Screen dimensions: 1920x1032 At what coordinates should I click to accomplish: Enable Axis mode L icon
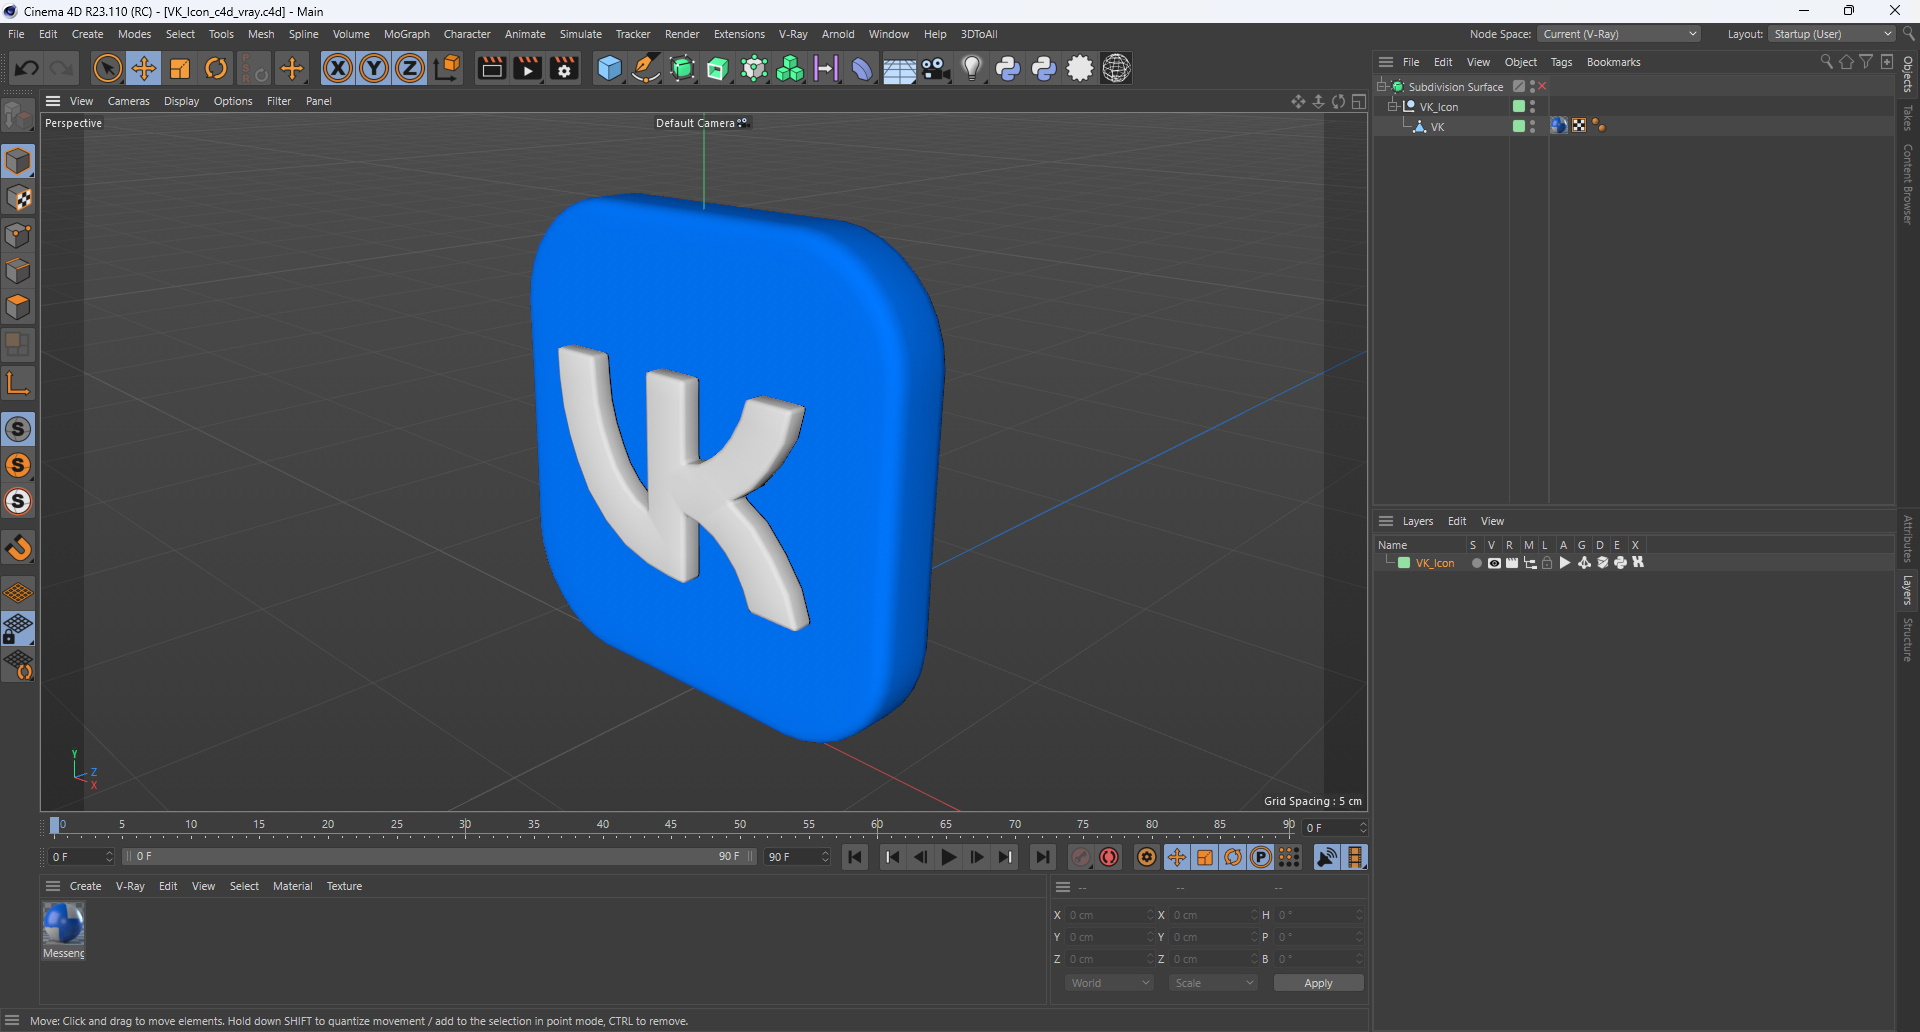click(18, 383)
